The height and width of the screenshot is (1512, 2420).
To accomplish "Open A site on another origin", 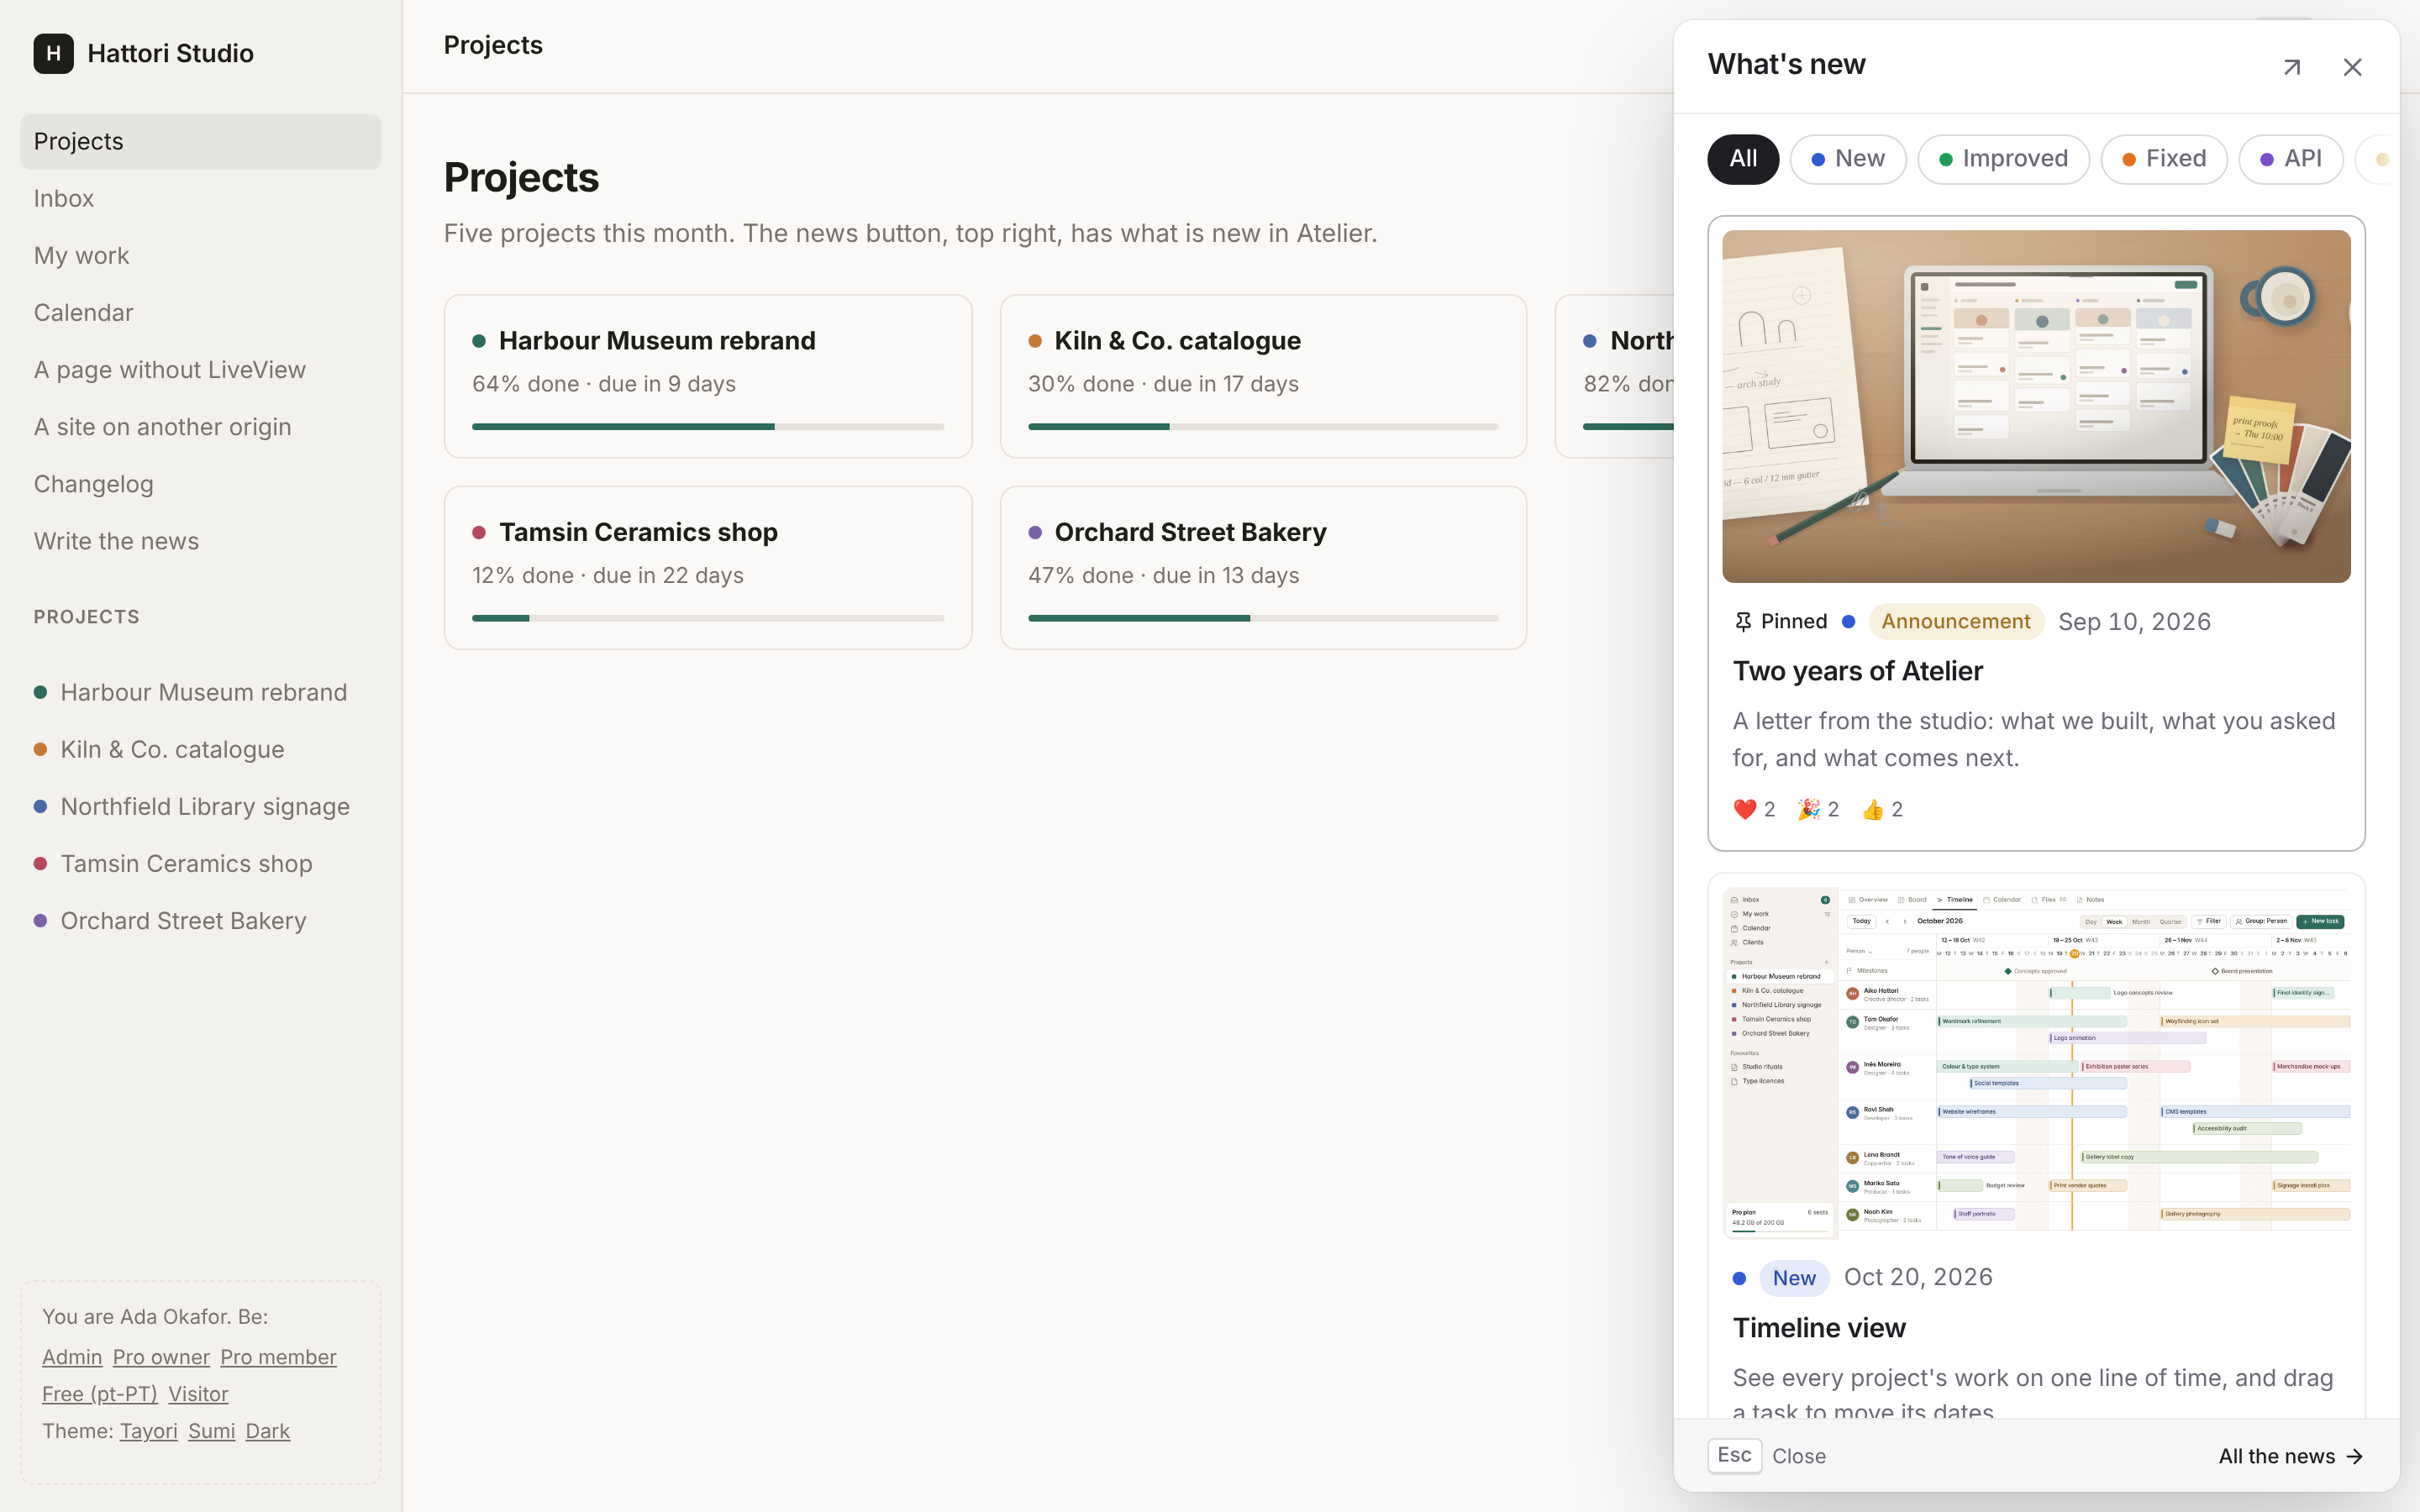I will pos(200,426).
